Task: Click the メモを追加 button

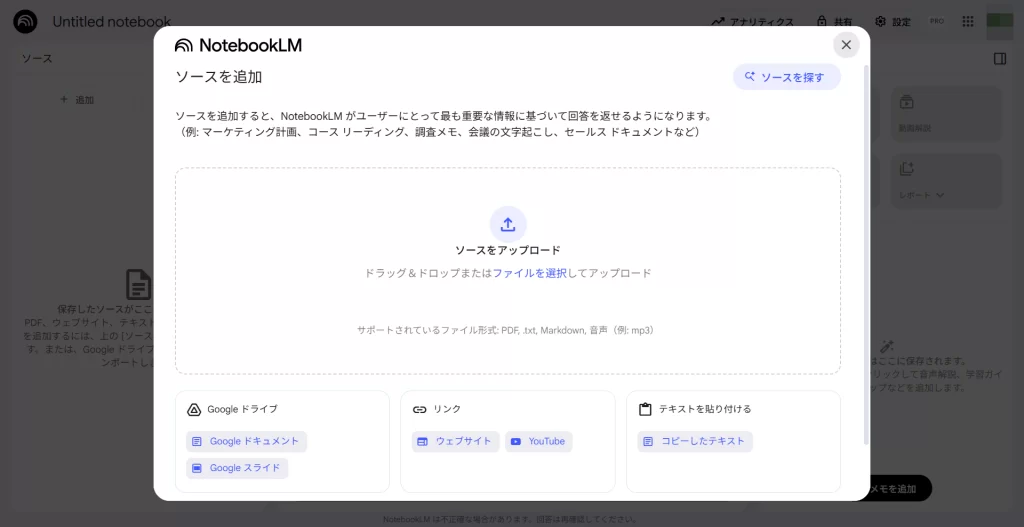Action: coord(900,488)
